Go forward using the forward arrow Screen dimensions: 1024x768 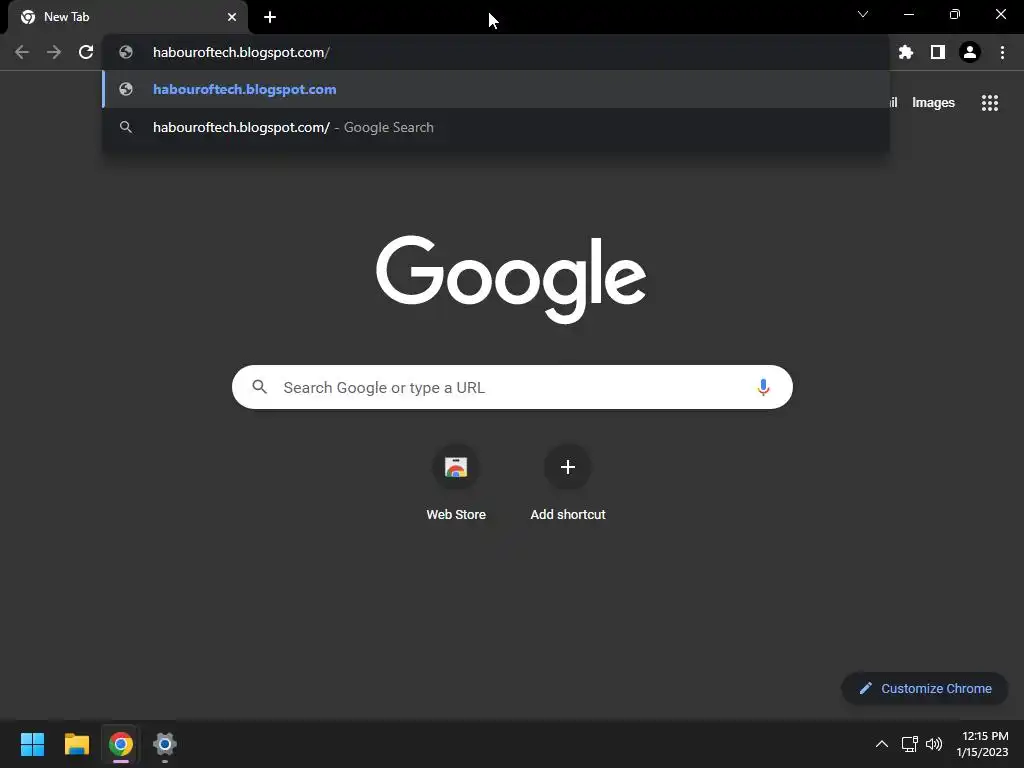point(54,52)
